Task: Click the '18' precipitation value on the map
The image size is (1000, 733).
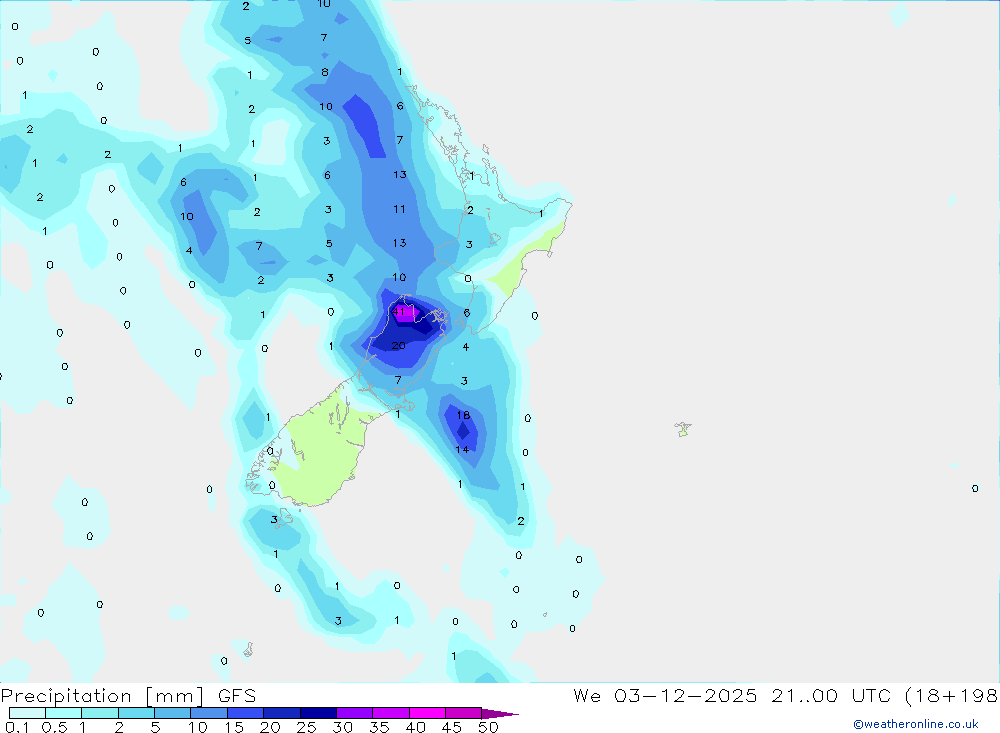Action: (x=463, y=415)
